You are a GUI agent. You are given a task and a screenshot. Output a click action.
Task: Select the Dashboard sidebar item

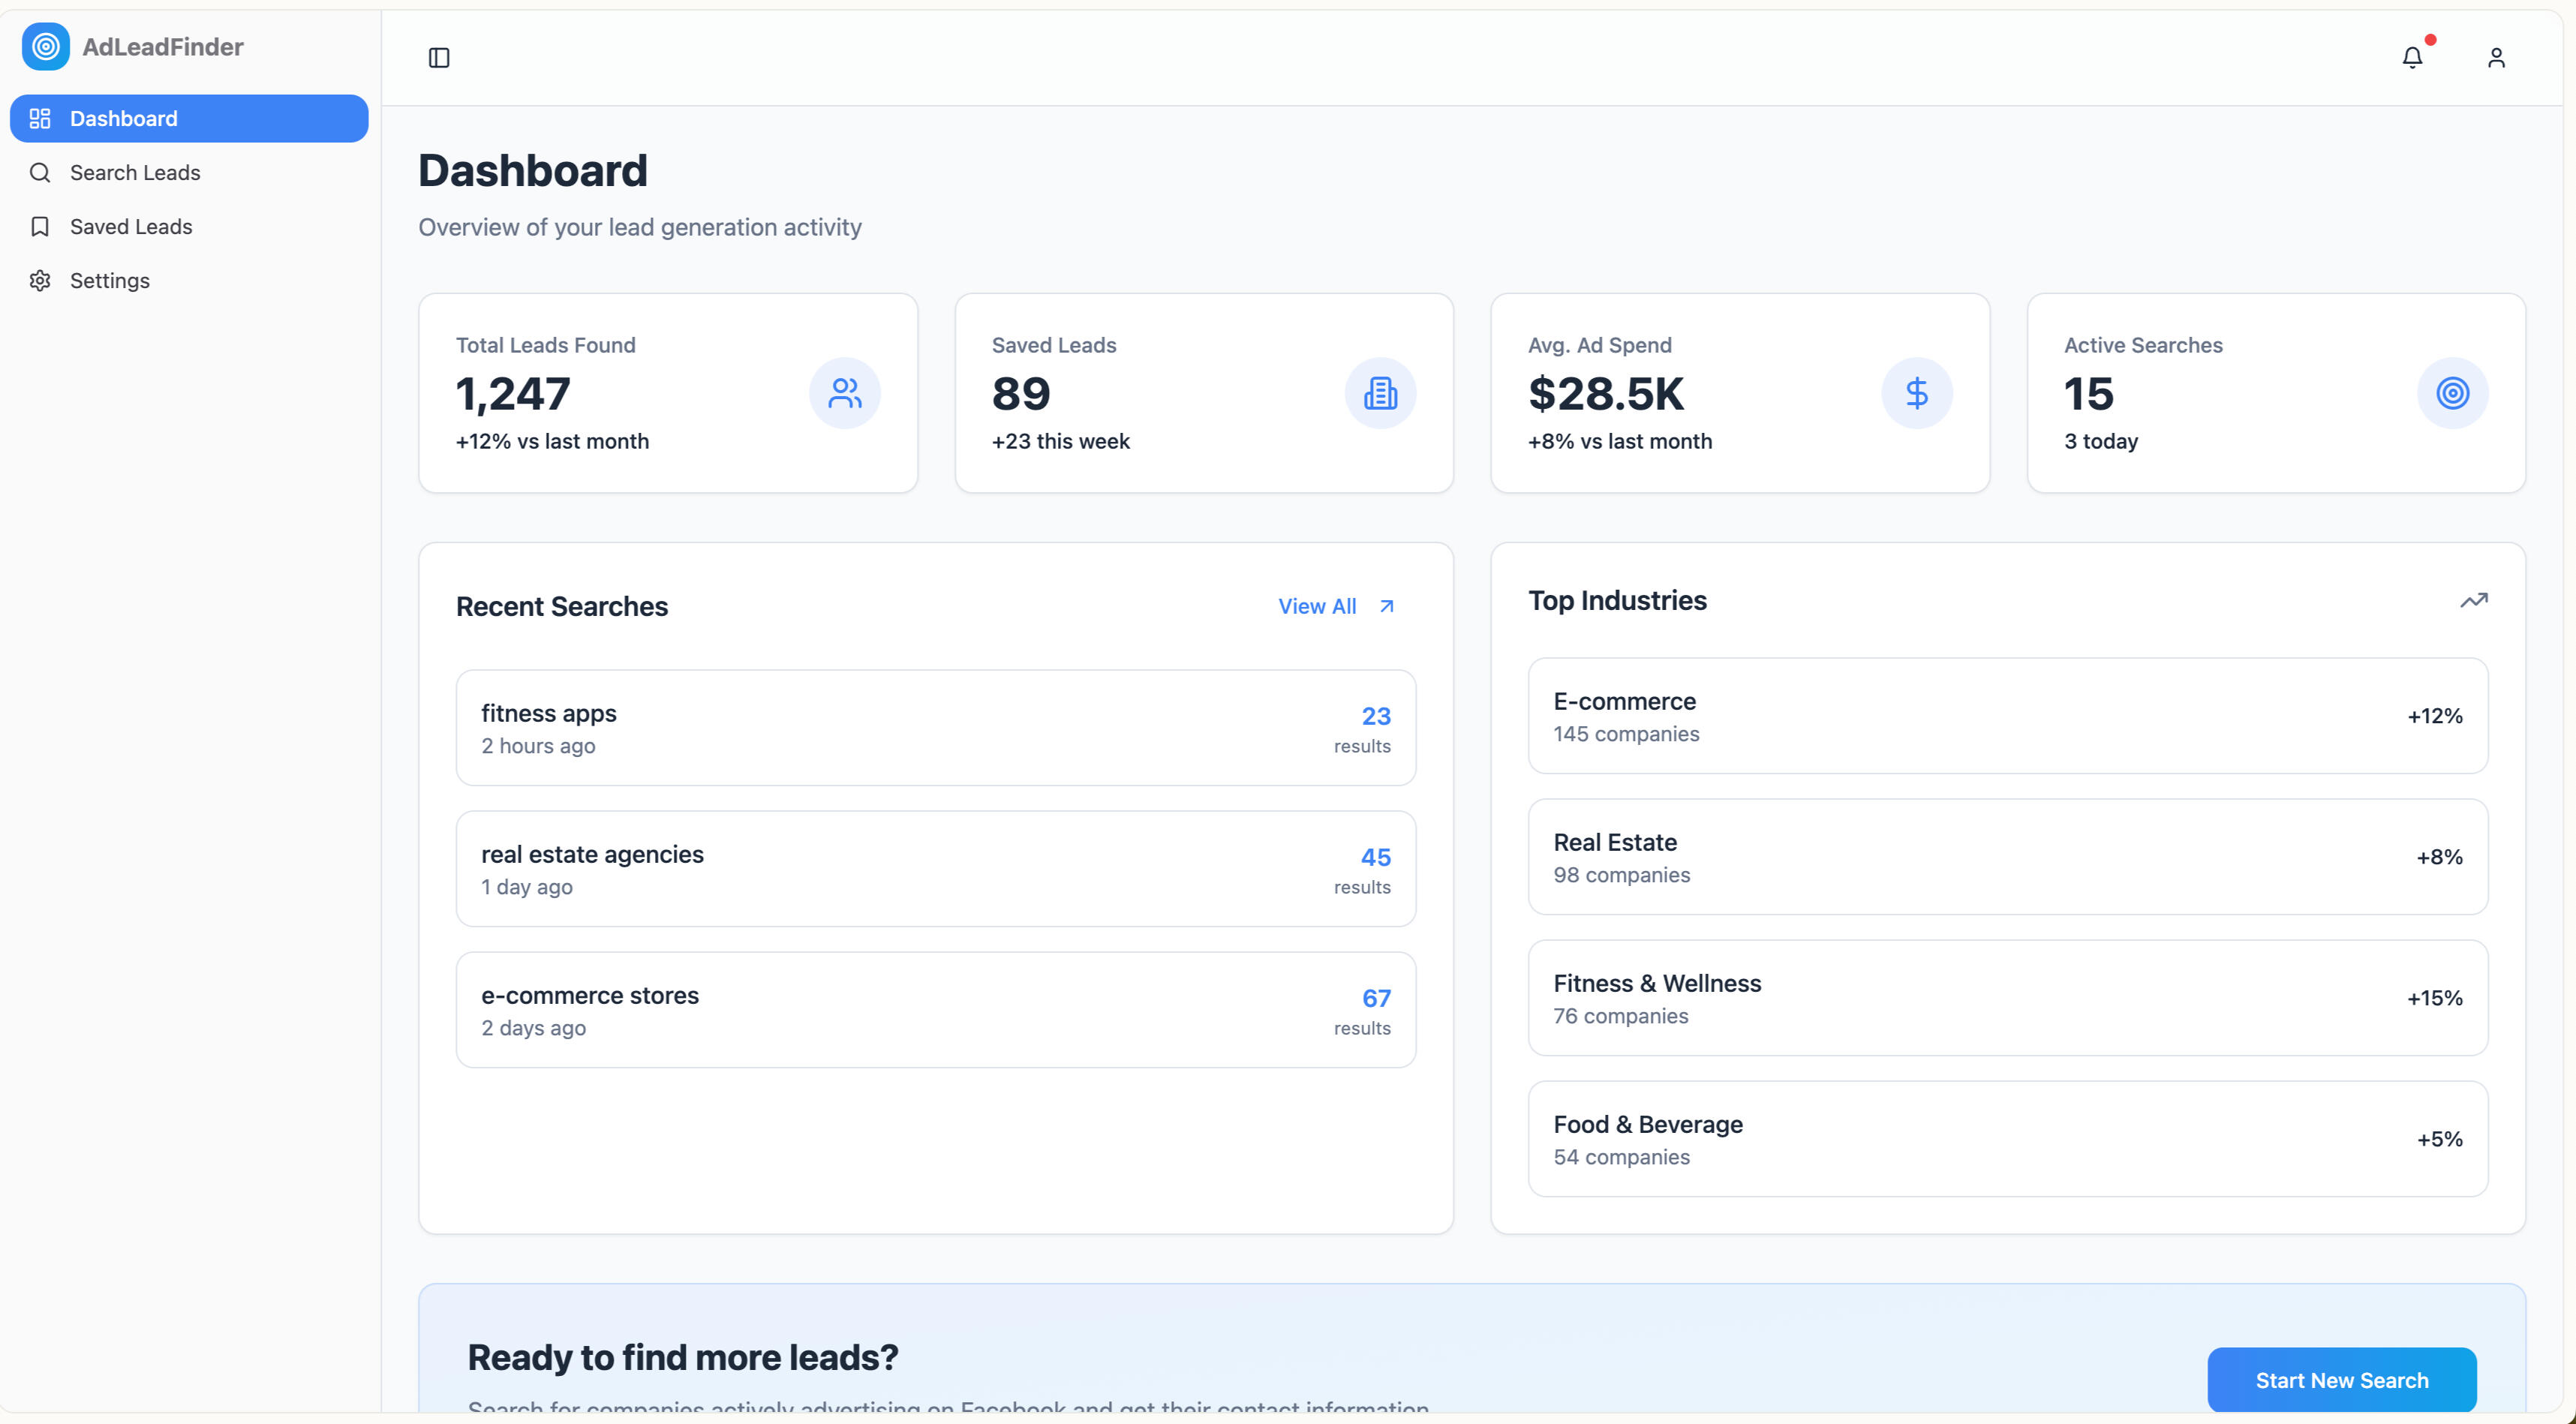pos(188,119)
